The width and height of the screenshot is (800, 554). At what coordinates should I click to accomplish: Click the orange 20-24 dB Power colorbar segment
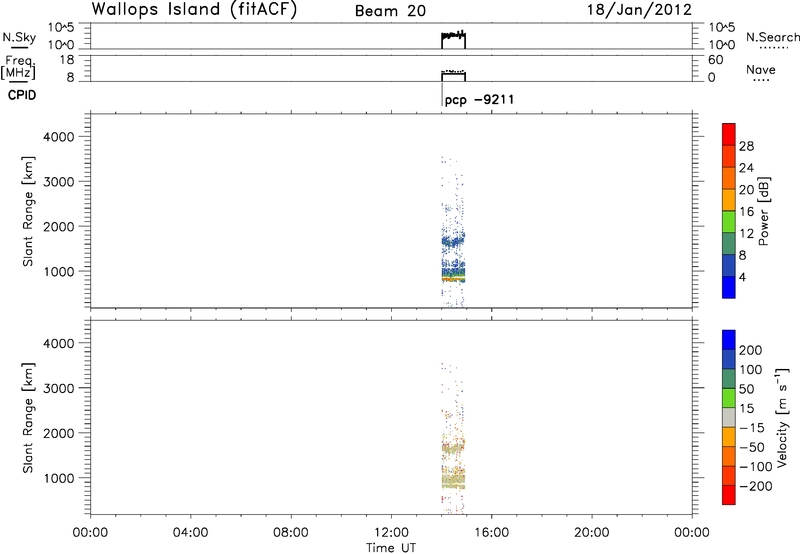tap(729, 178)
